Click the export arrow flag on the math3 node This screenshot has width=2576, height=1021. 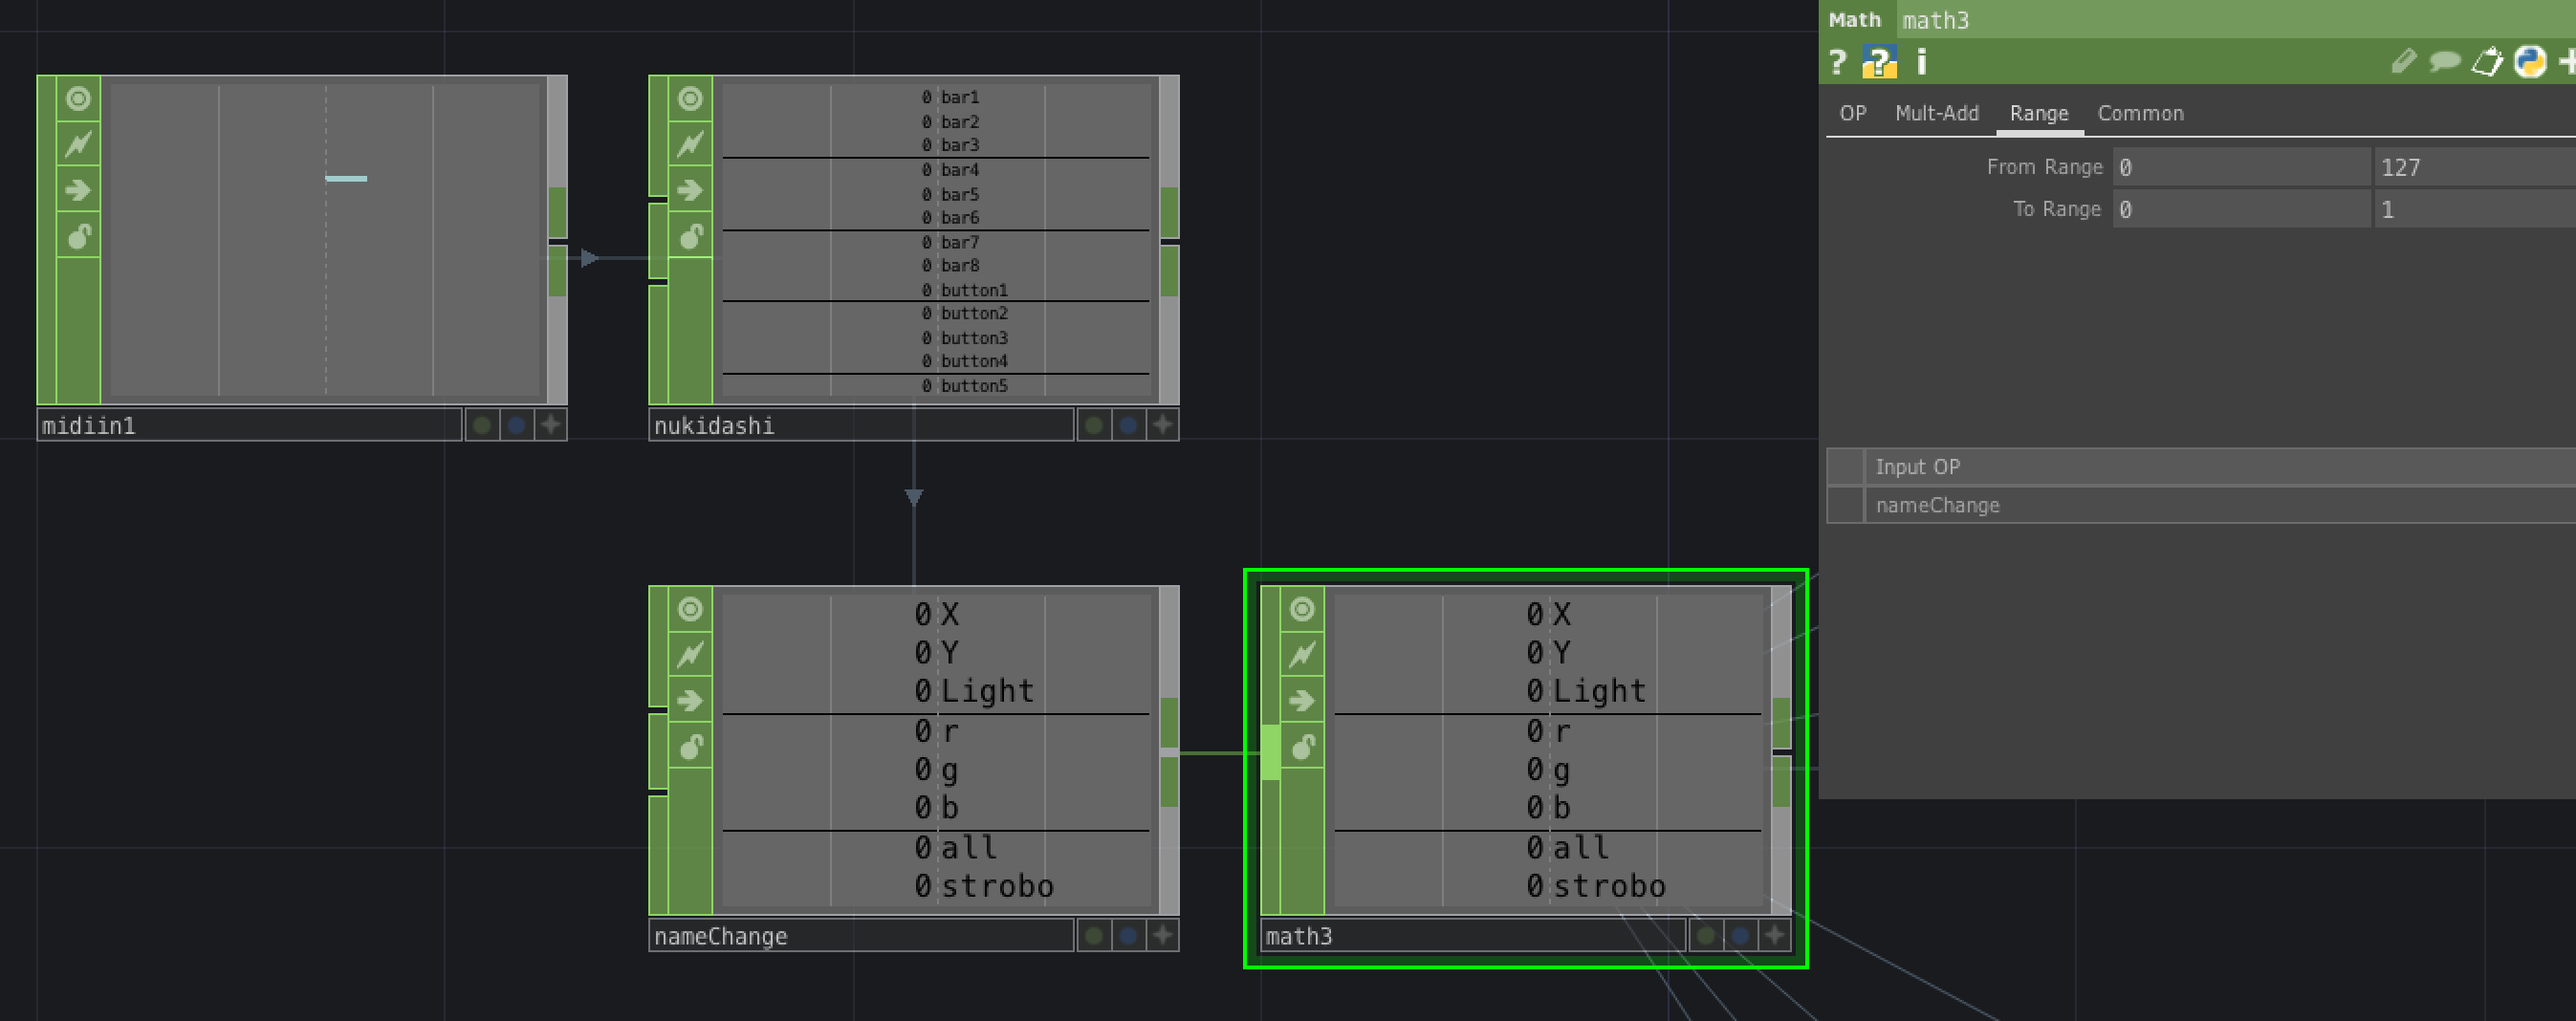1301,700
